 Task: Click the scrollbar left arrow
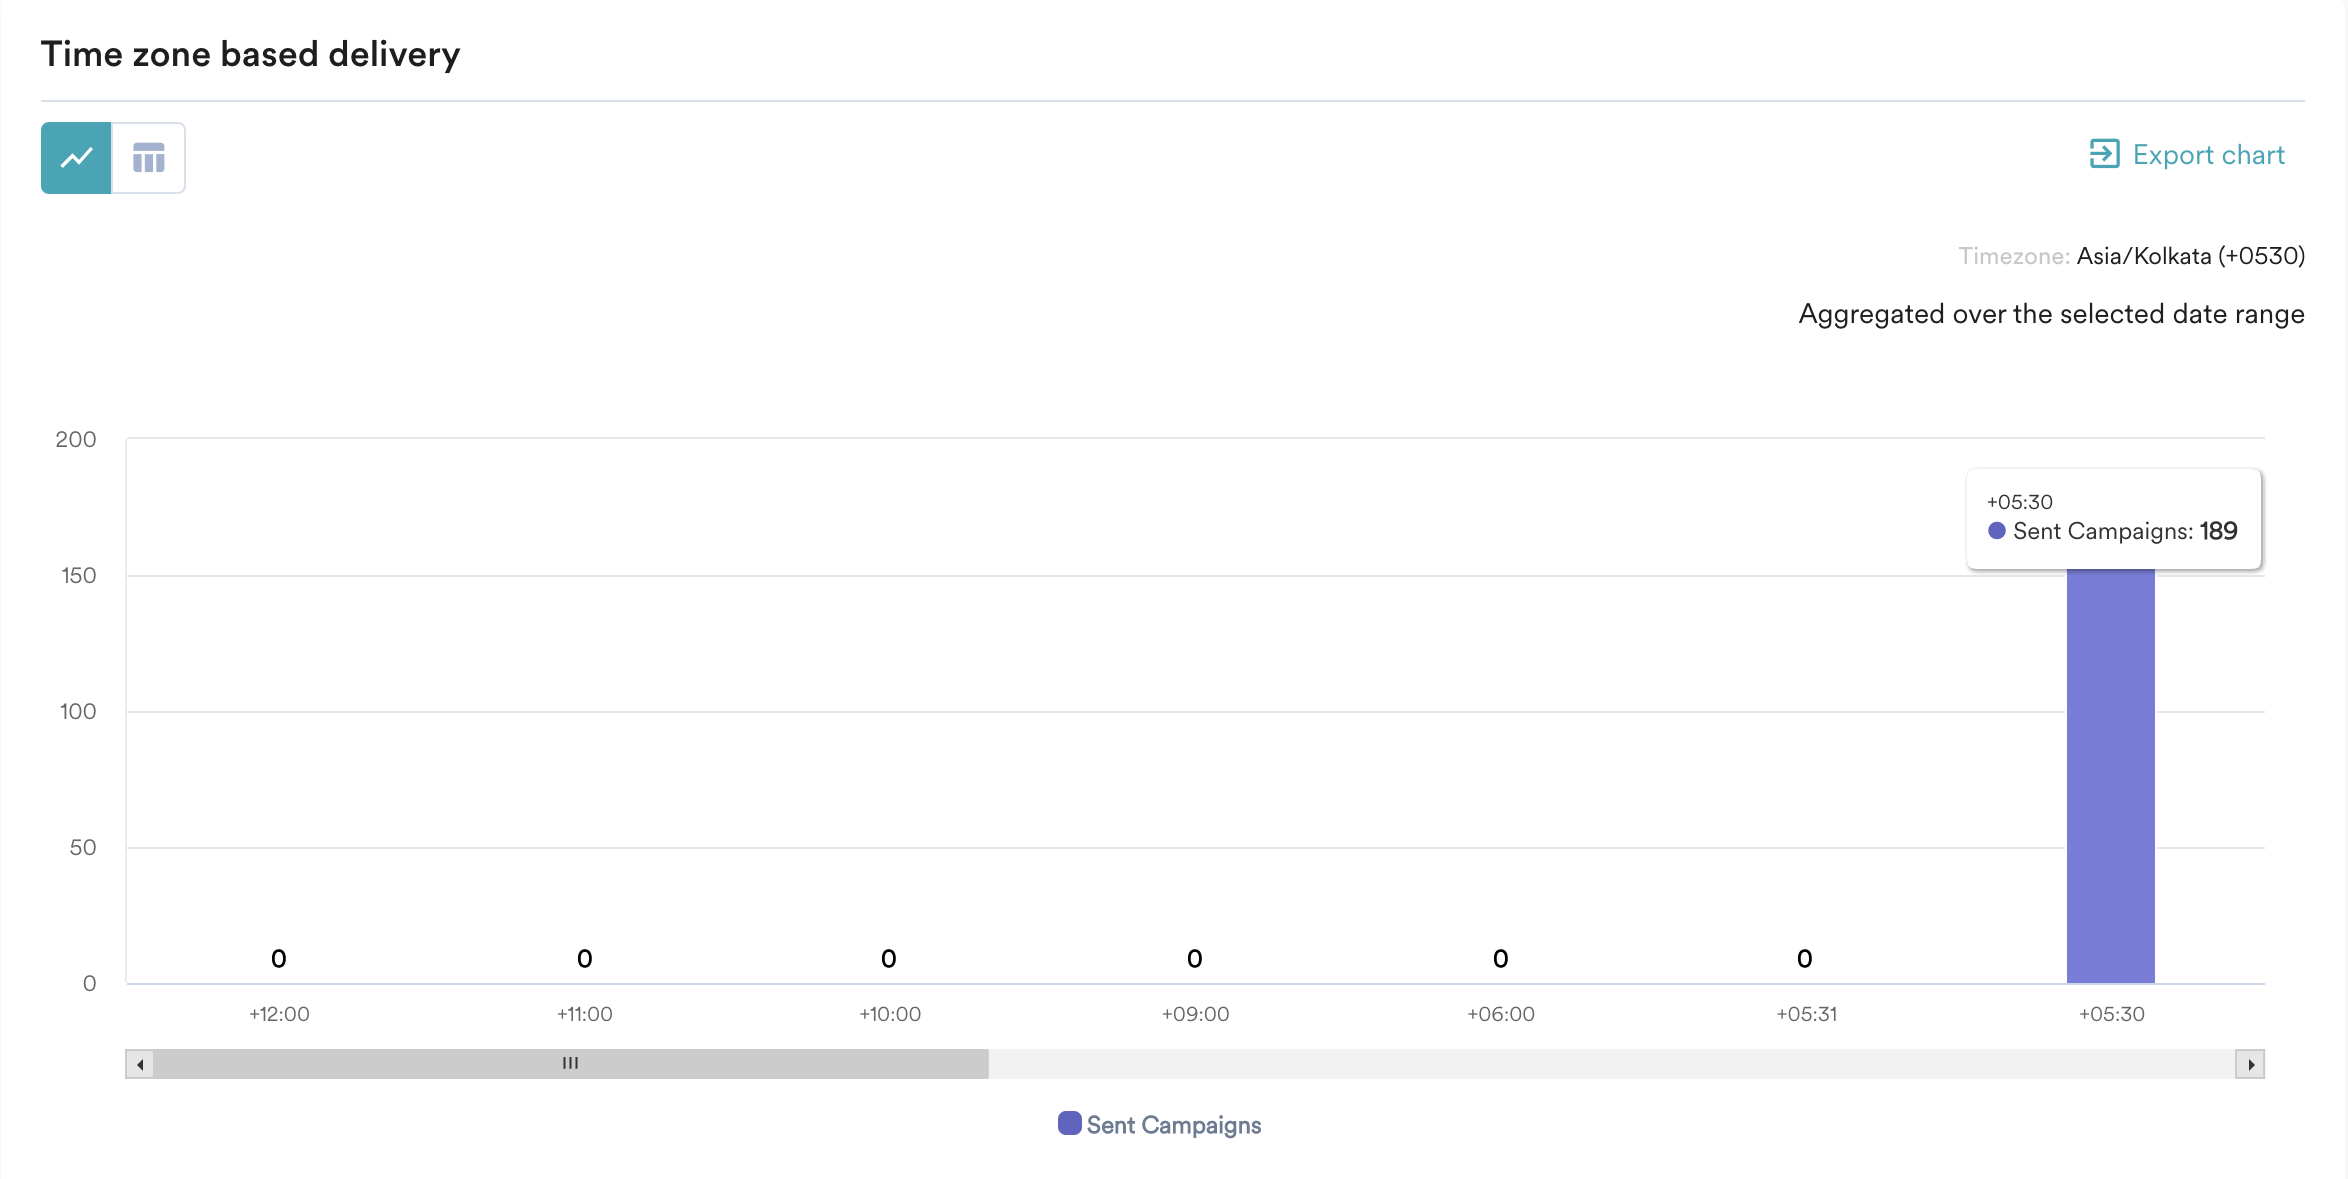(140, 1064)
